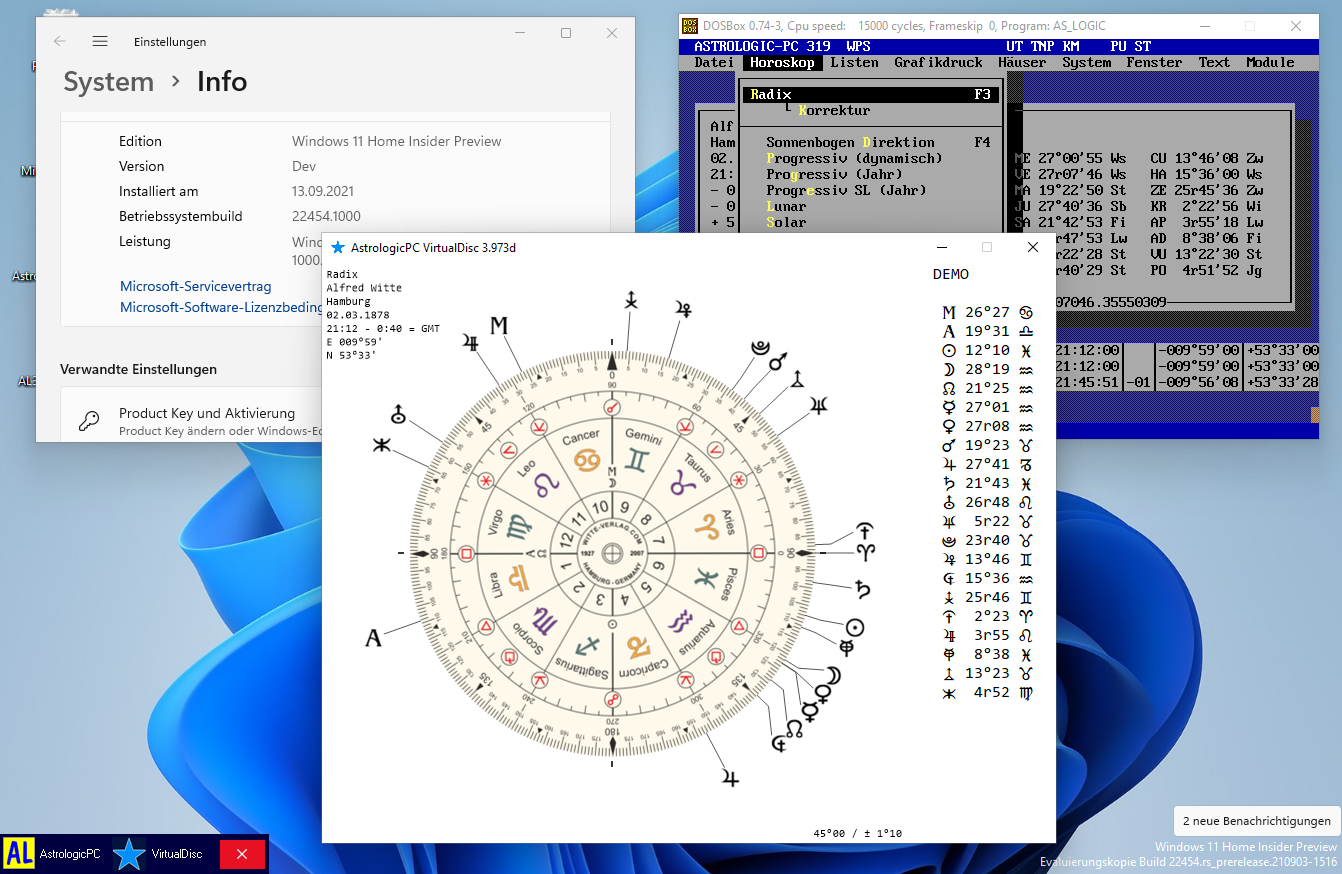Open the Microsoft-Servicevertrag link
Screen dimensions: 1342x874
(195, 286)
